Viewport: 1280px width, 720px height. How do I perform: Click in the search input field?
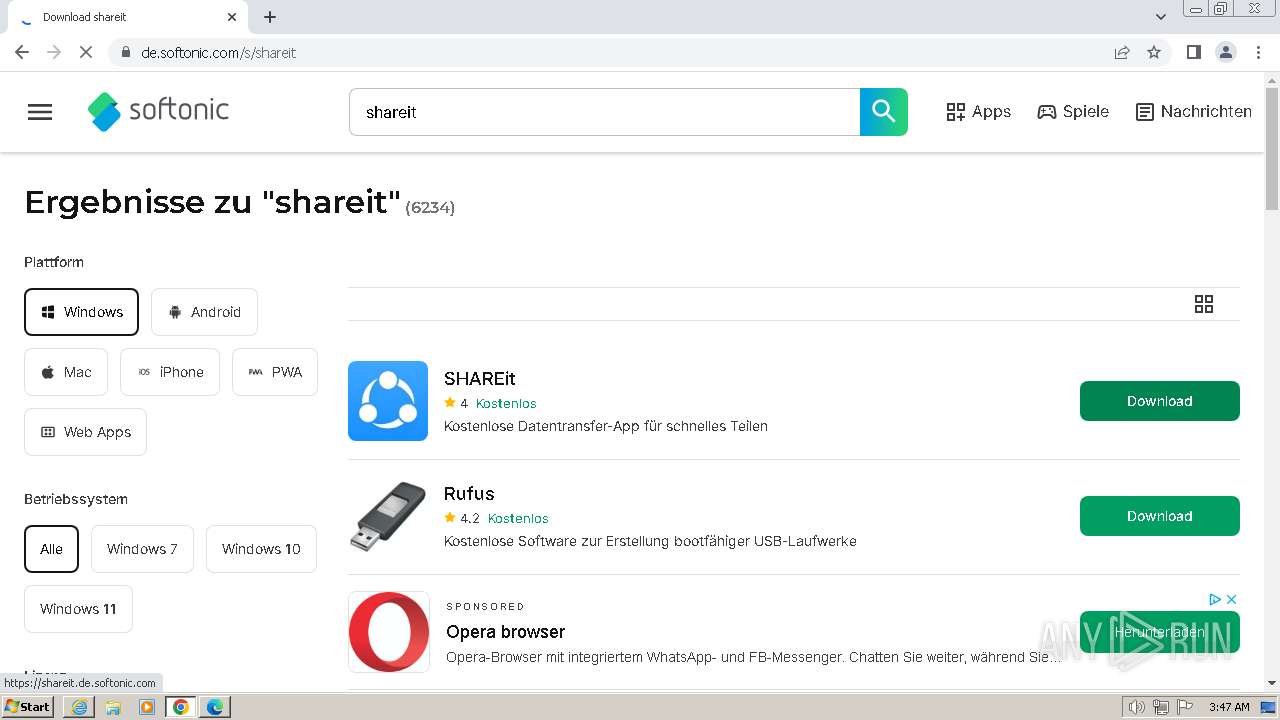[604, 112]
